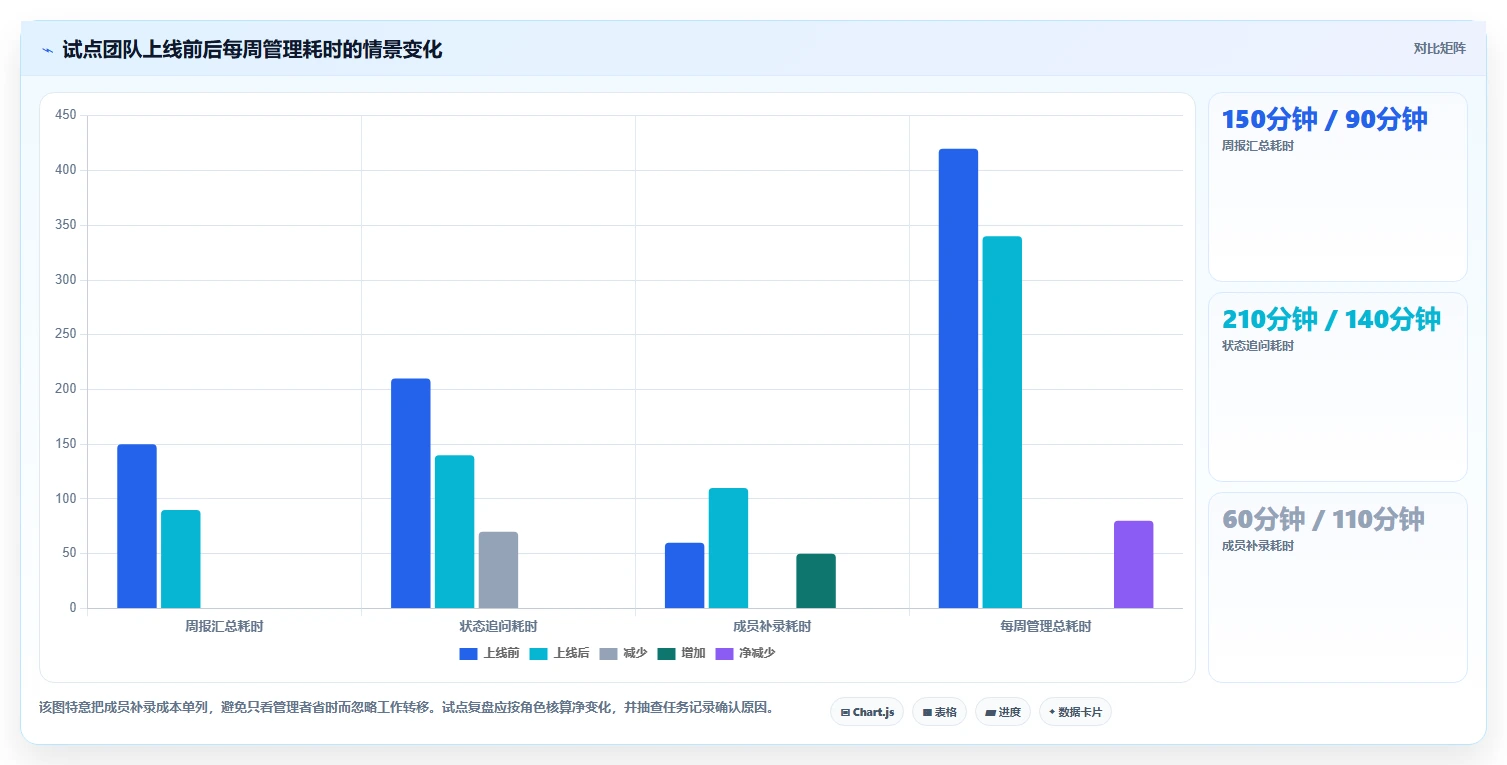Screen dimensions: 1507x765
Task: Click the 对比矩阵 label in header
Action: (1439, 48)
